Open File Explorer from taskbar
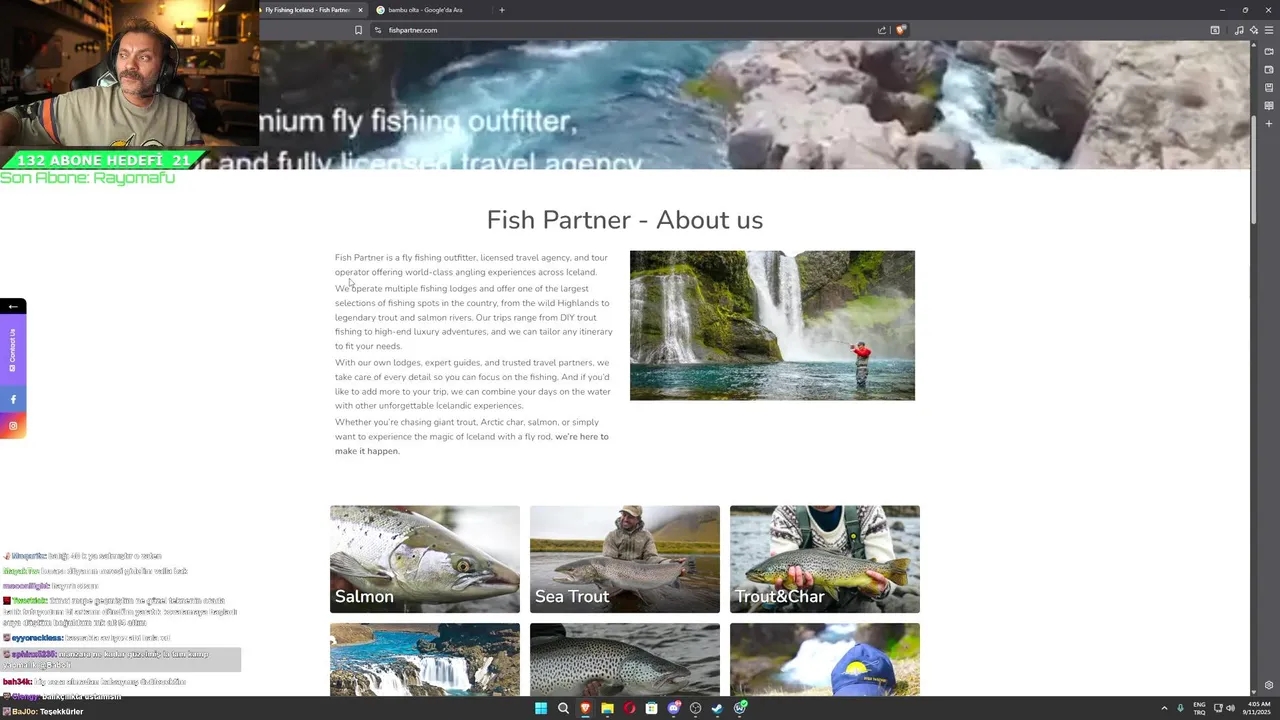1280x720 pixels. point(607,708)
